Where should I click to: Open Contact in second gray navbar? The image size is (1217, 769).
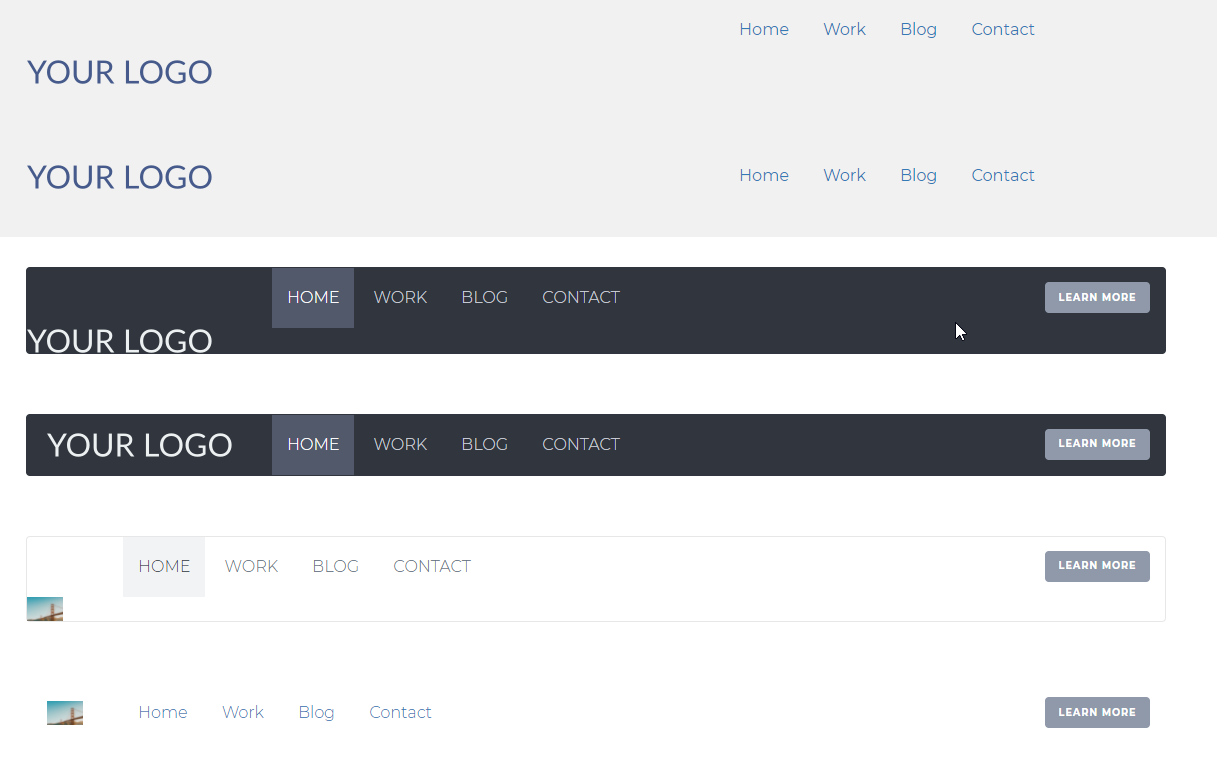tap(1003, 176)
